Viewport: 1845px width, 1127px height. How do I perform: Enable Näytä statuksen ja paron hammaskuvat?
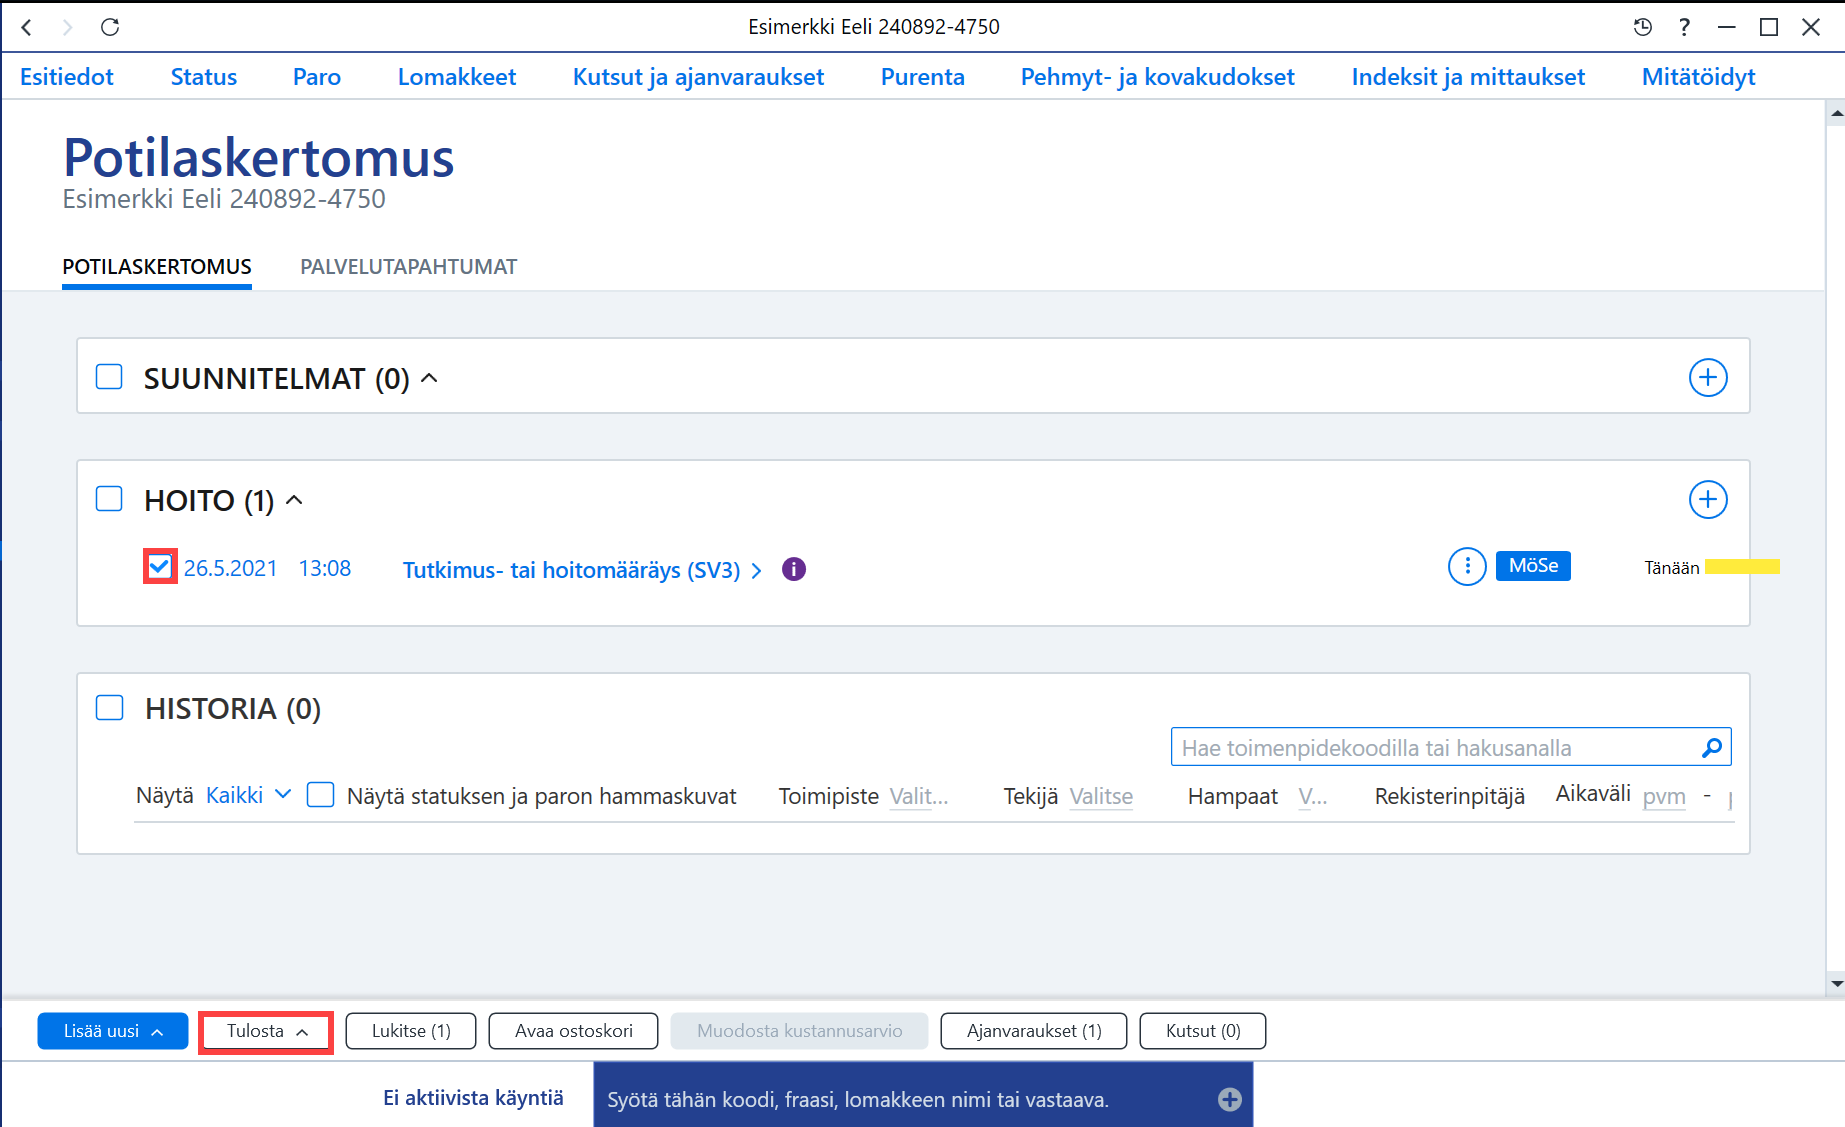320,795
